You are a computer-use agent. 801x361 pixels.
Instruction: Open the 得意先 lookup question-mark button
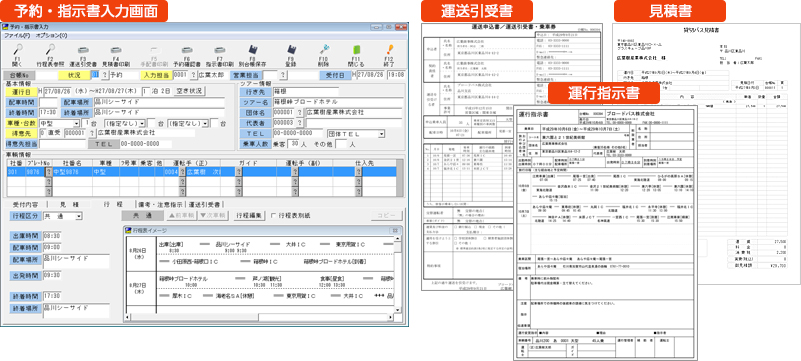(92, 133)
